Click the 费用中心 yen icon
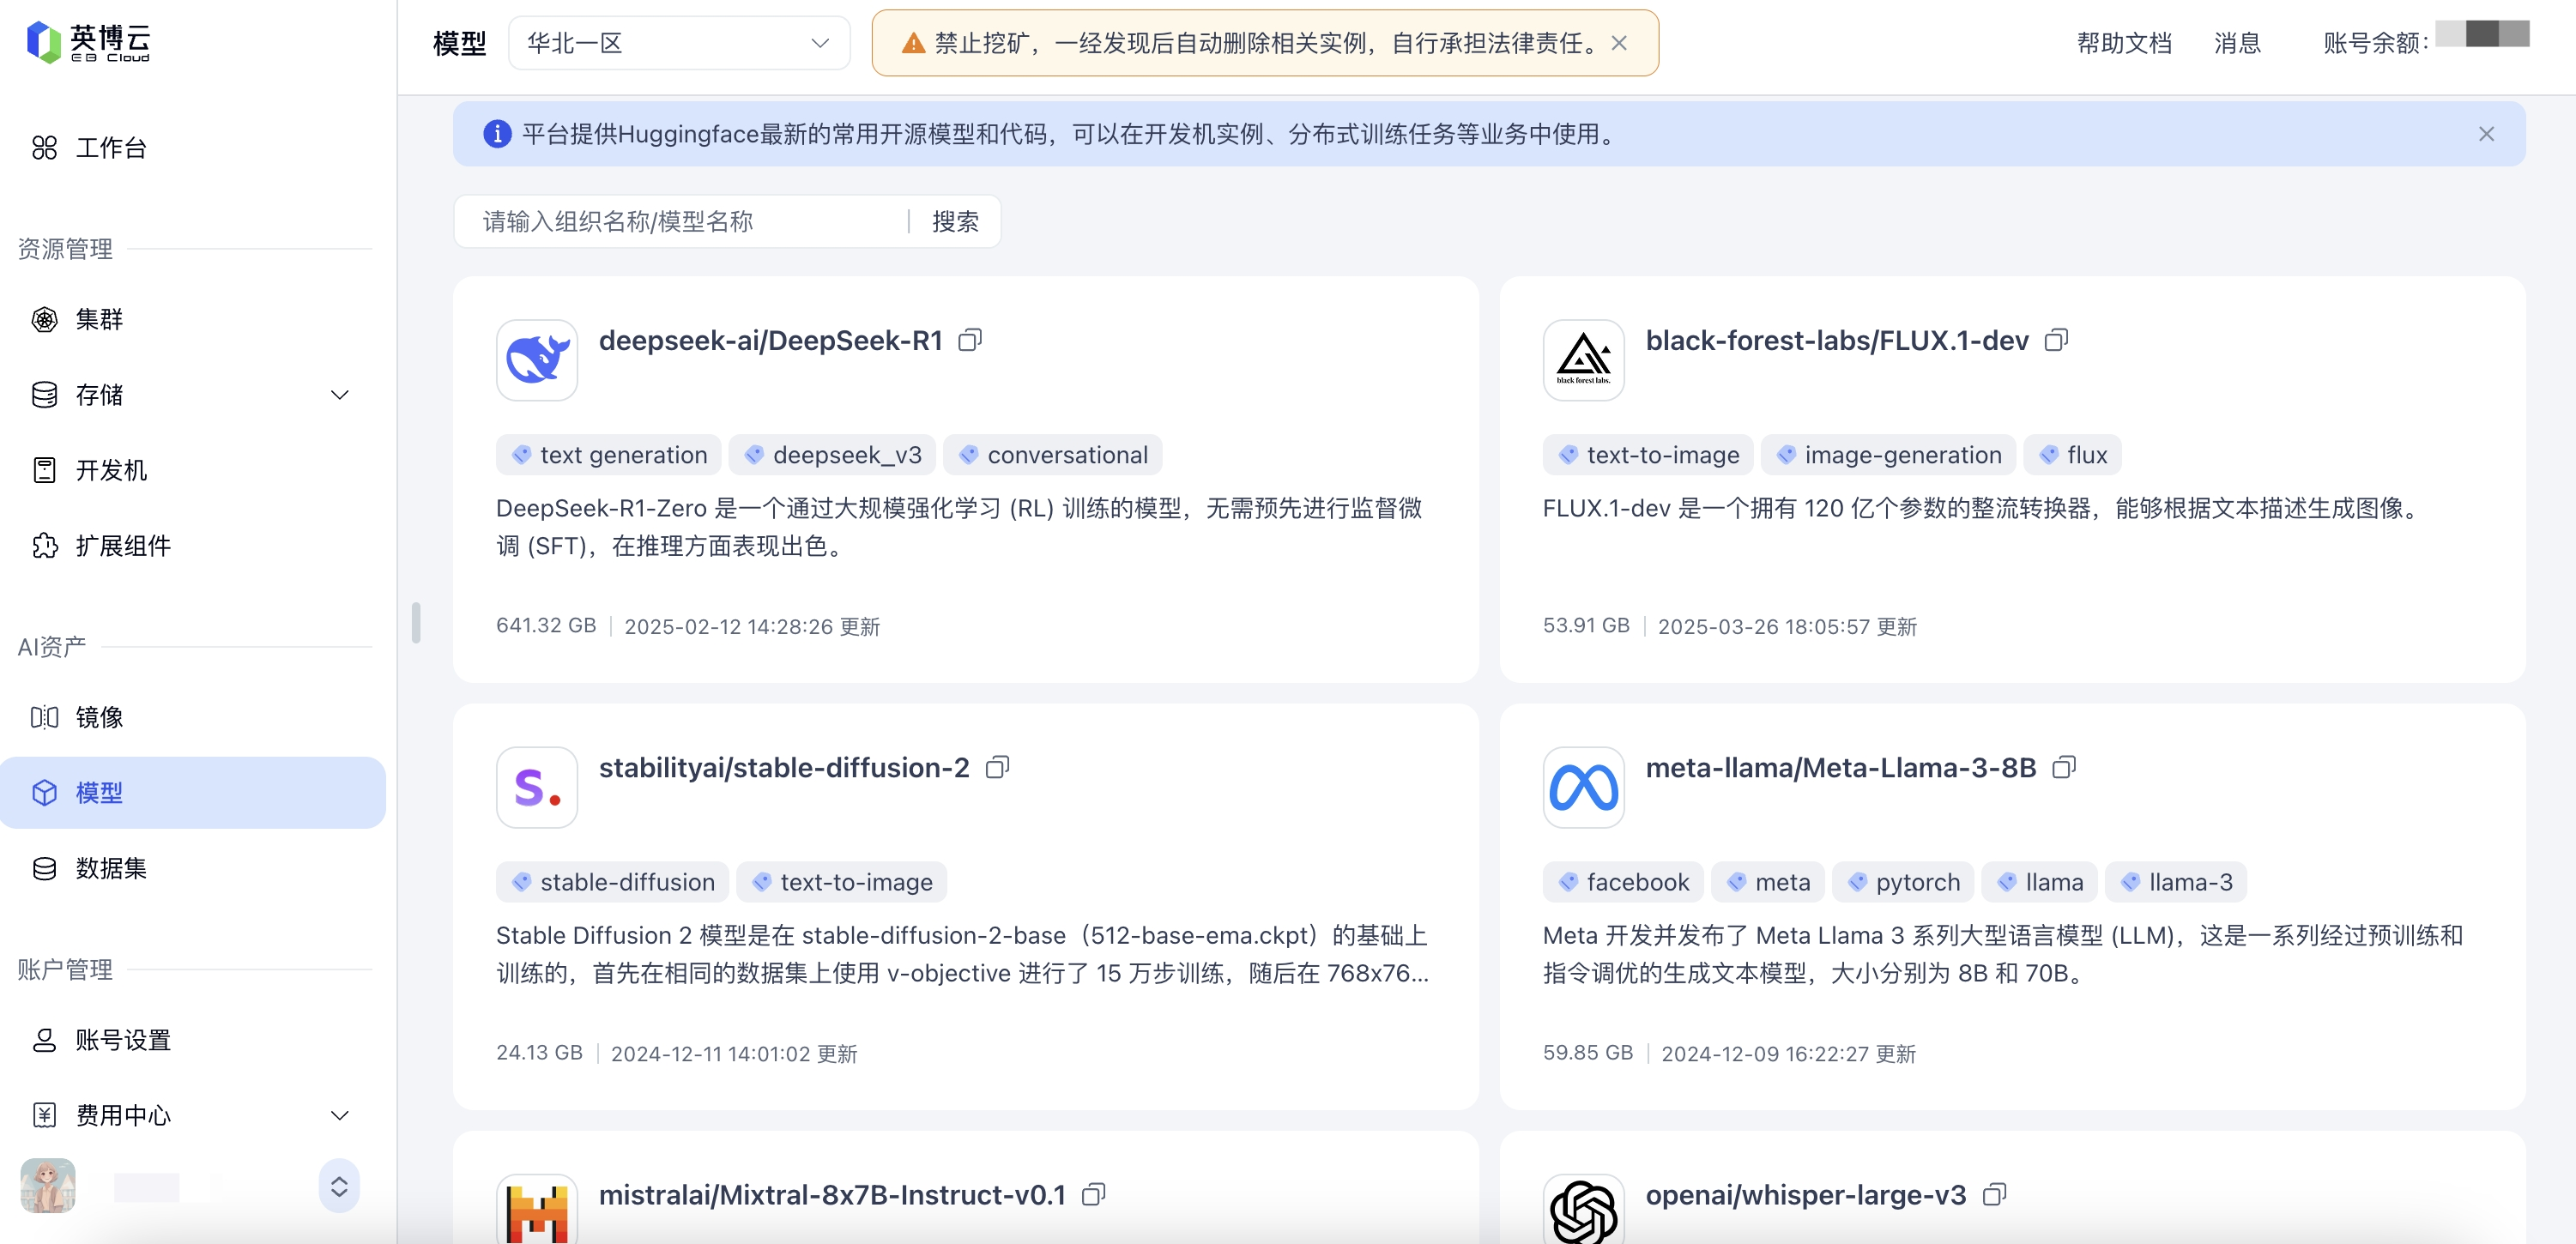This screenshot has width=2576, height=1244. (44, 1115)
